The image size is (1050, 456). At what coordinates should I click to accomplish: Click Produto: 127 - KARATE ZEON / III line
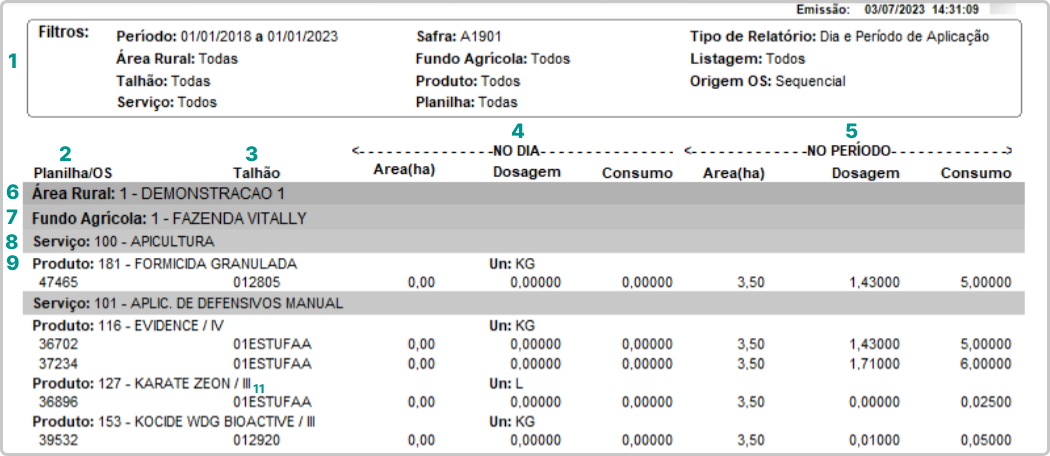tap(141, 385)
